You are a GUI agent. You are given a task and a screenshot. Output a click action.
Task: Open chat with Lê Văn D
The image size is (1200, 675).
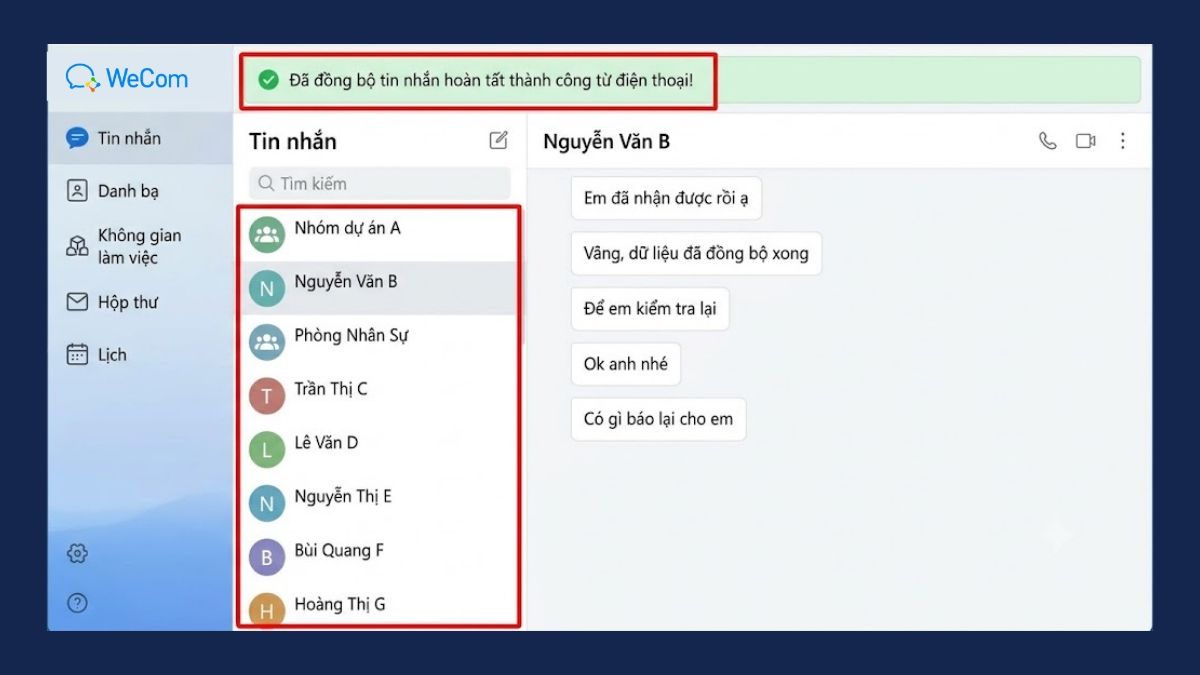pos(379,450)
